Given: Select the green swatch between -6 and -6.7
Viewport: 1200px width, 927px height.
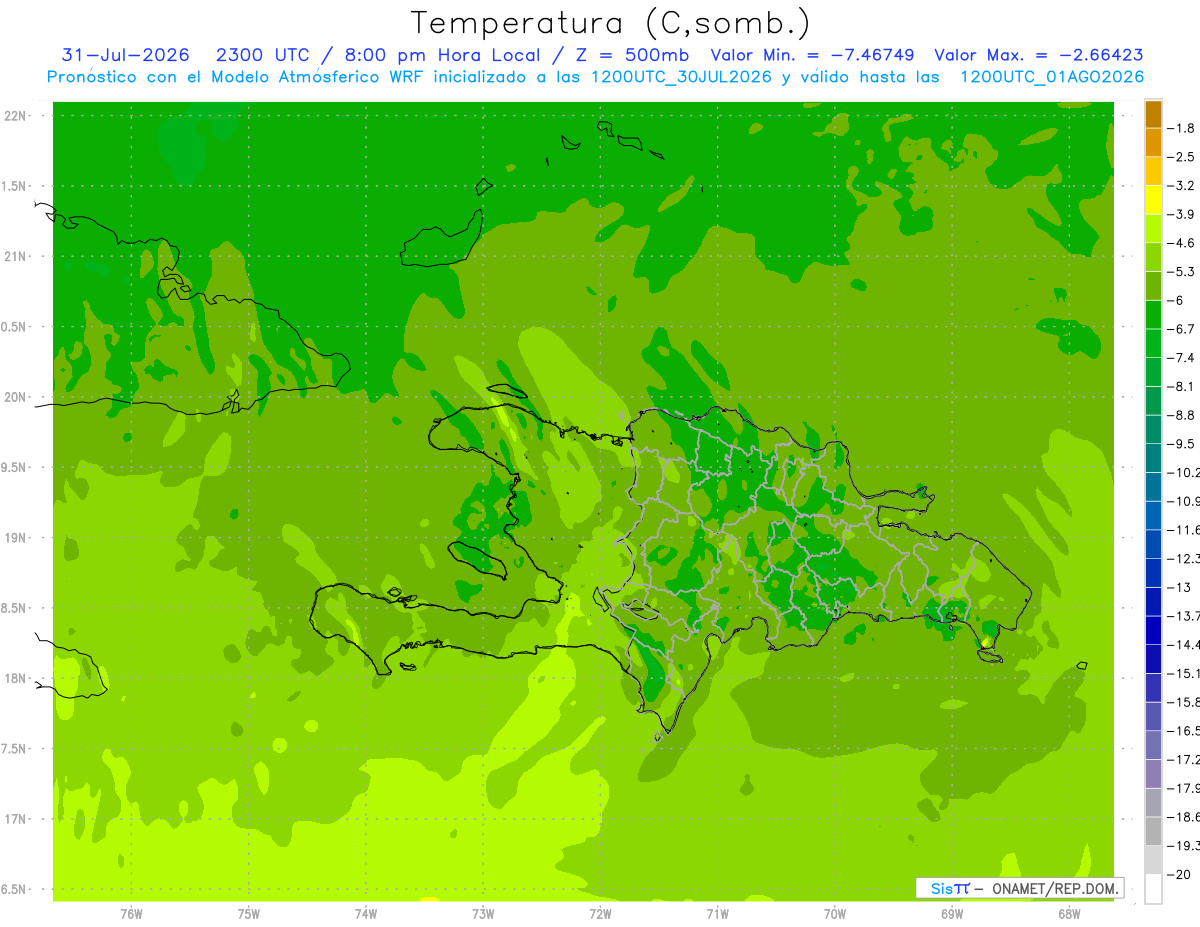Looking at the screenshot, I should tap(1153, 314).
